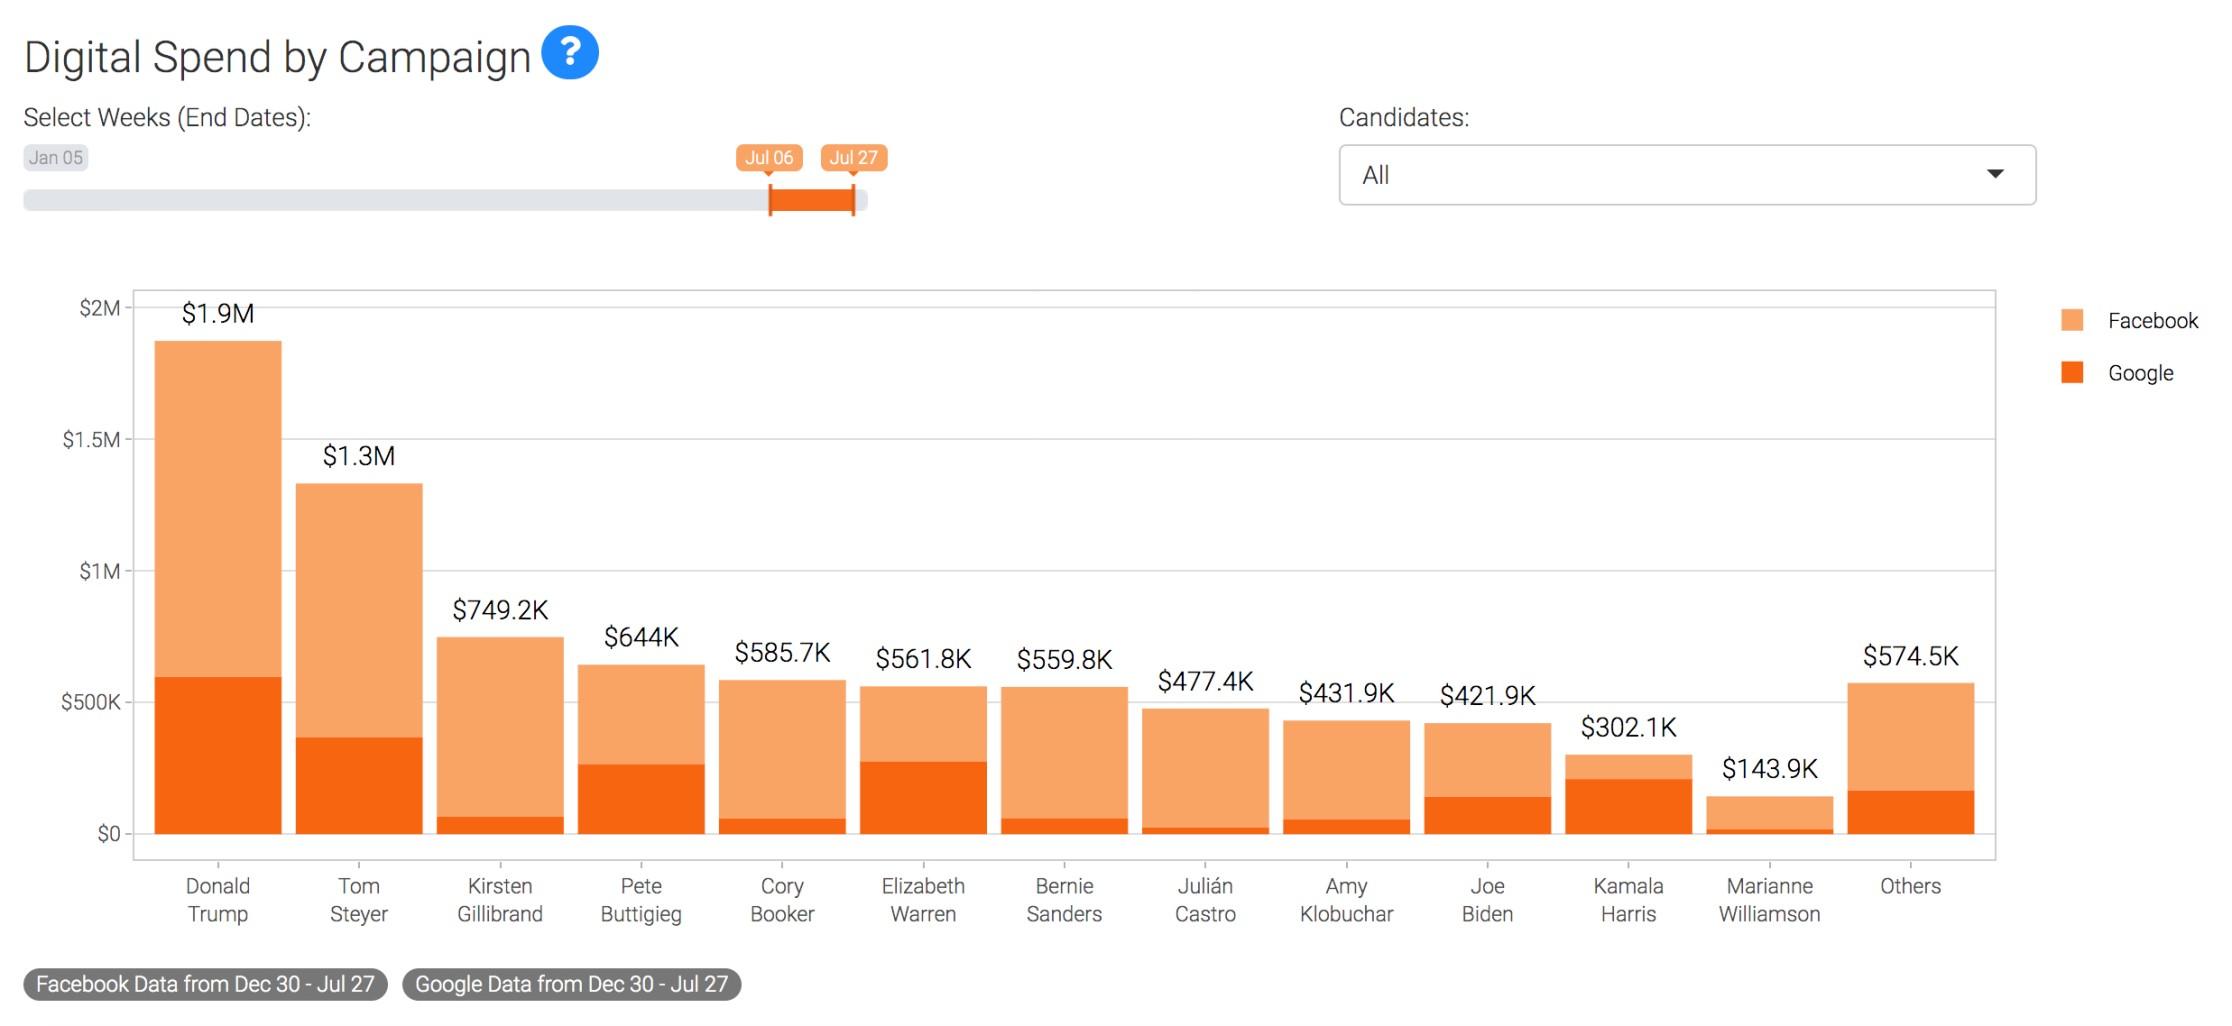Image resolution: width=2232 pixels, height=1026 pixels.
Task: Click the Facebook legend color swatch
Action: click(2072, 320)
